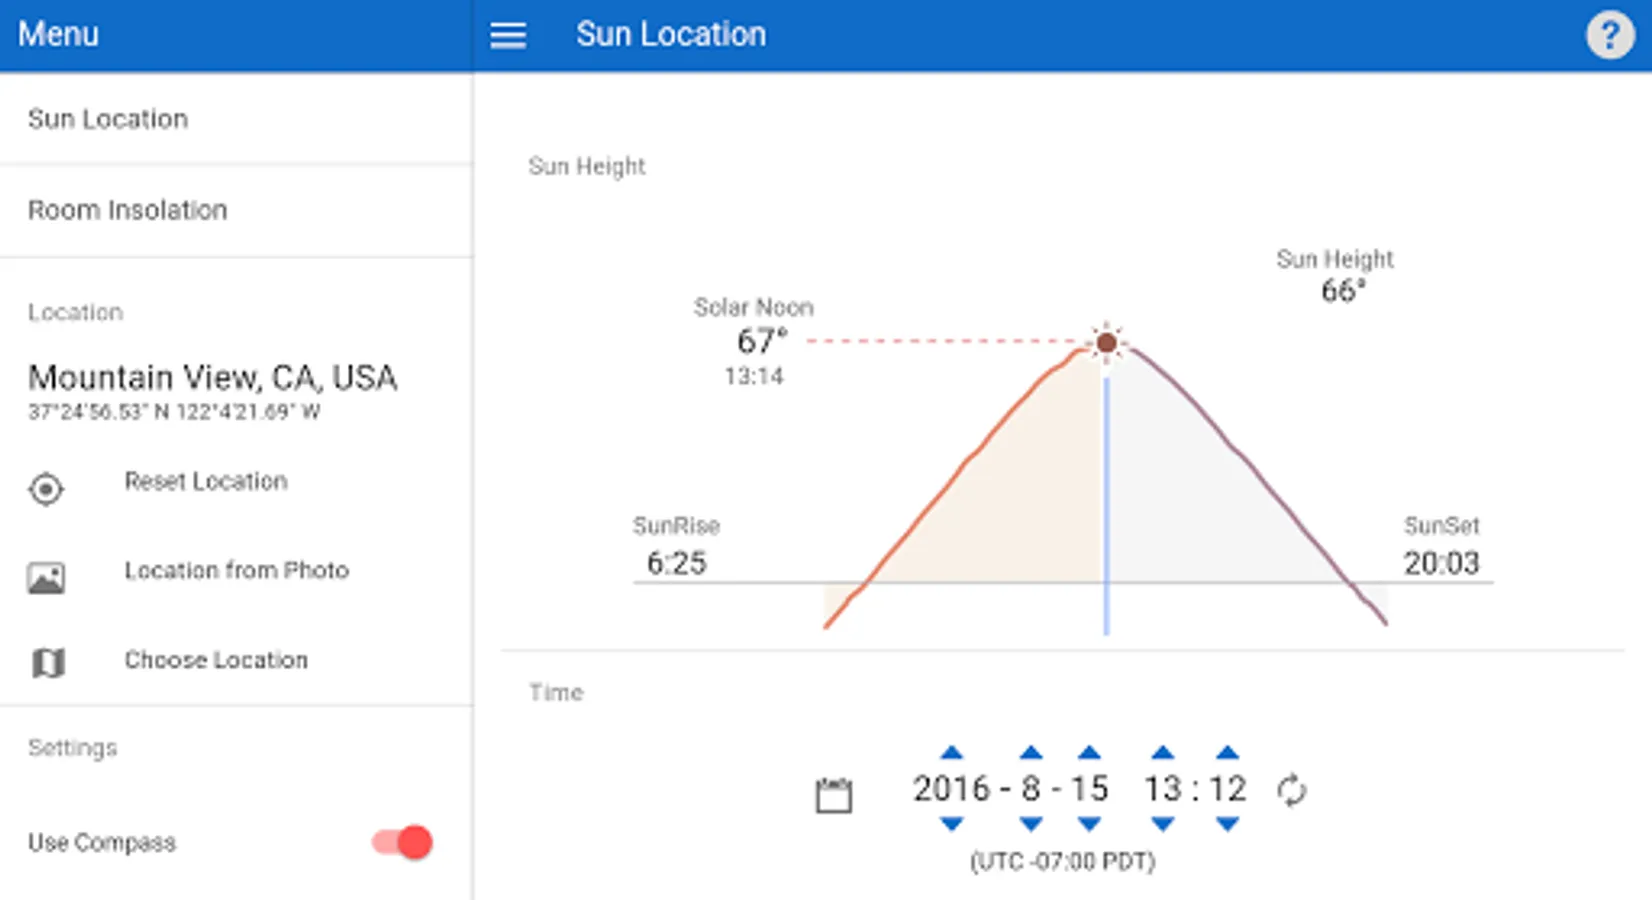The width and height of the screenshot is (1652, 900).
Task: Decrease the day with down arrow
Action: pyautogui.click(x=1089, y=825)
